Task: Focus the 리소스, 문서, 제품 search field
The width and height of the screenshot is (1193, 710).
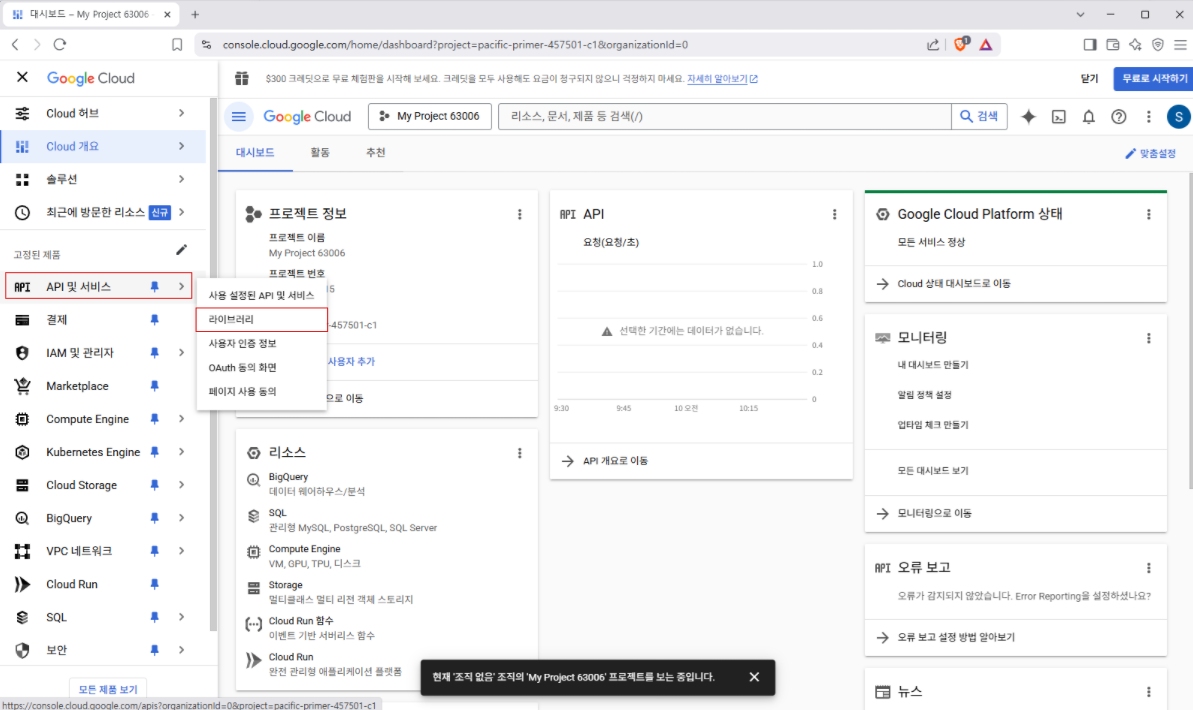Action: pos(724,116)
